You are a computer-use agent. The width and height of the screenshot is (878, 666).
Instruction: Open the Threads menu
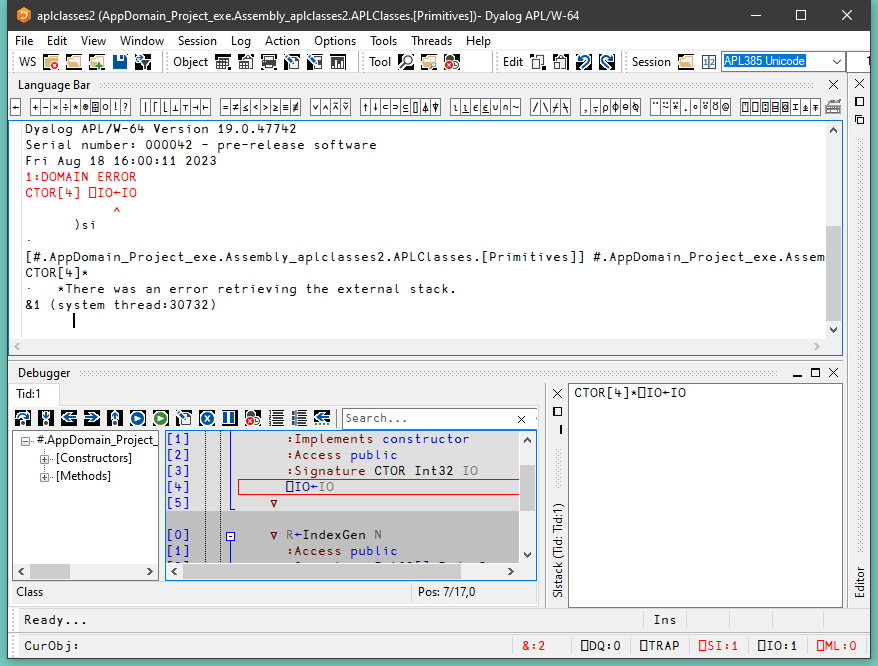[432, 41]
